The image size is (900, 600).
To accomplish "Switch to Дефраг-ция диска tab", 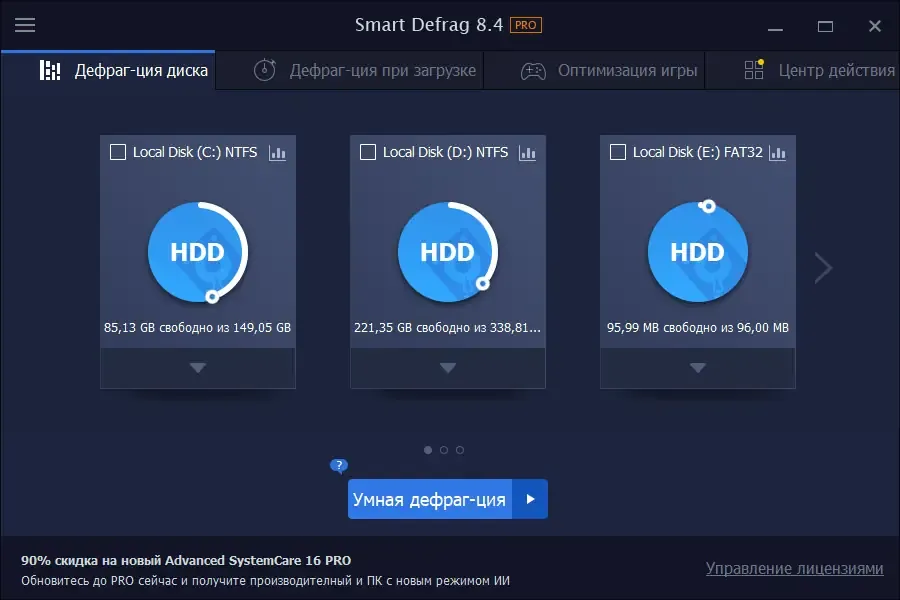I will click(108, 71).
